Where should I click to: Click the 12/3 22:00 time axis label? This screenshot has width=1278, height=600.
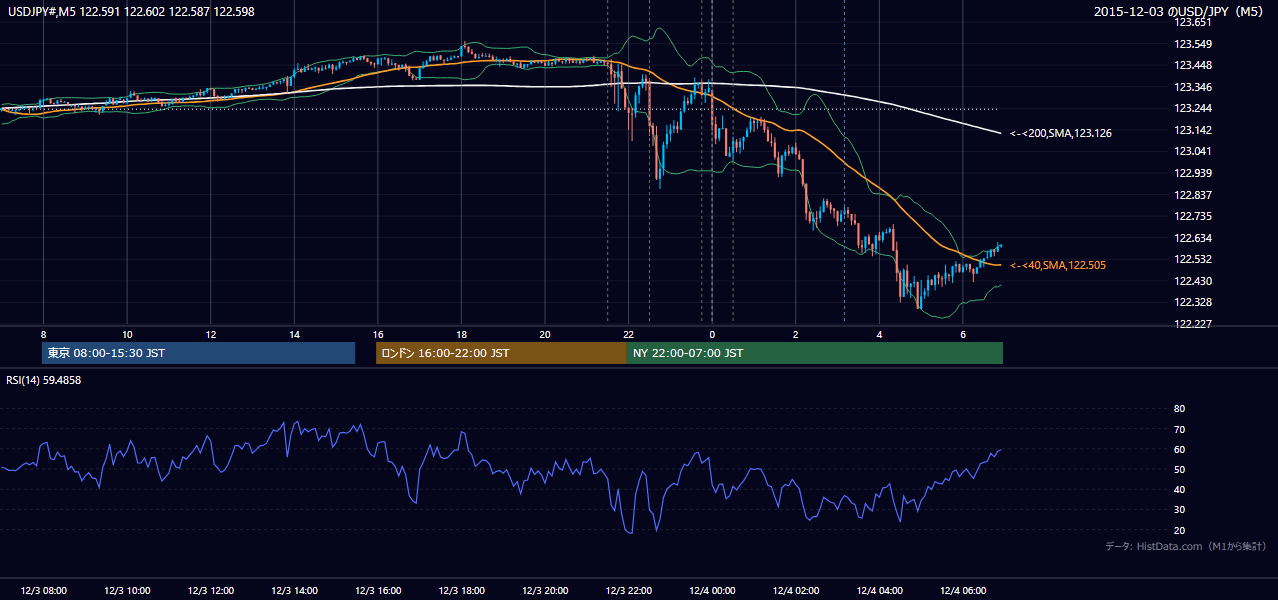(x=629, y=591)
